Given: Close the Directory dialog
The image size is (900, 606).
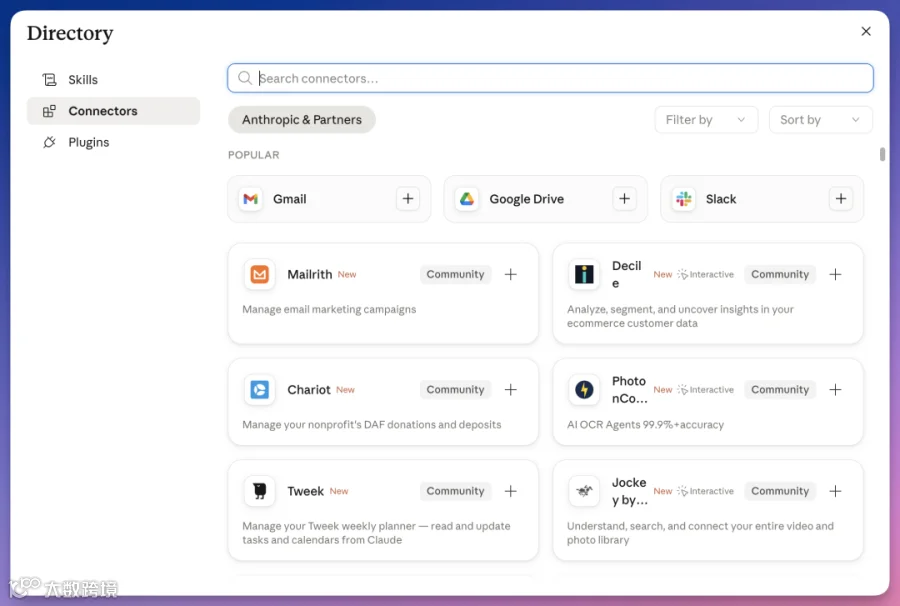Looking at the screenshot, I should (x=866, y=31).
